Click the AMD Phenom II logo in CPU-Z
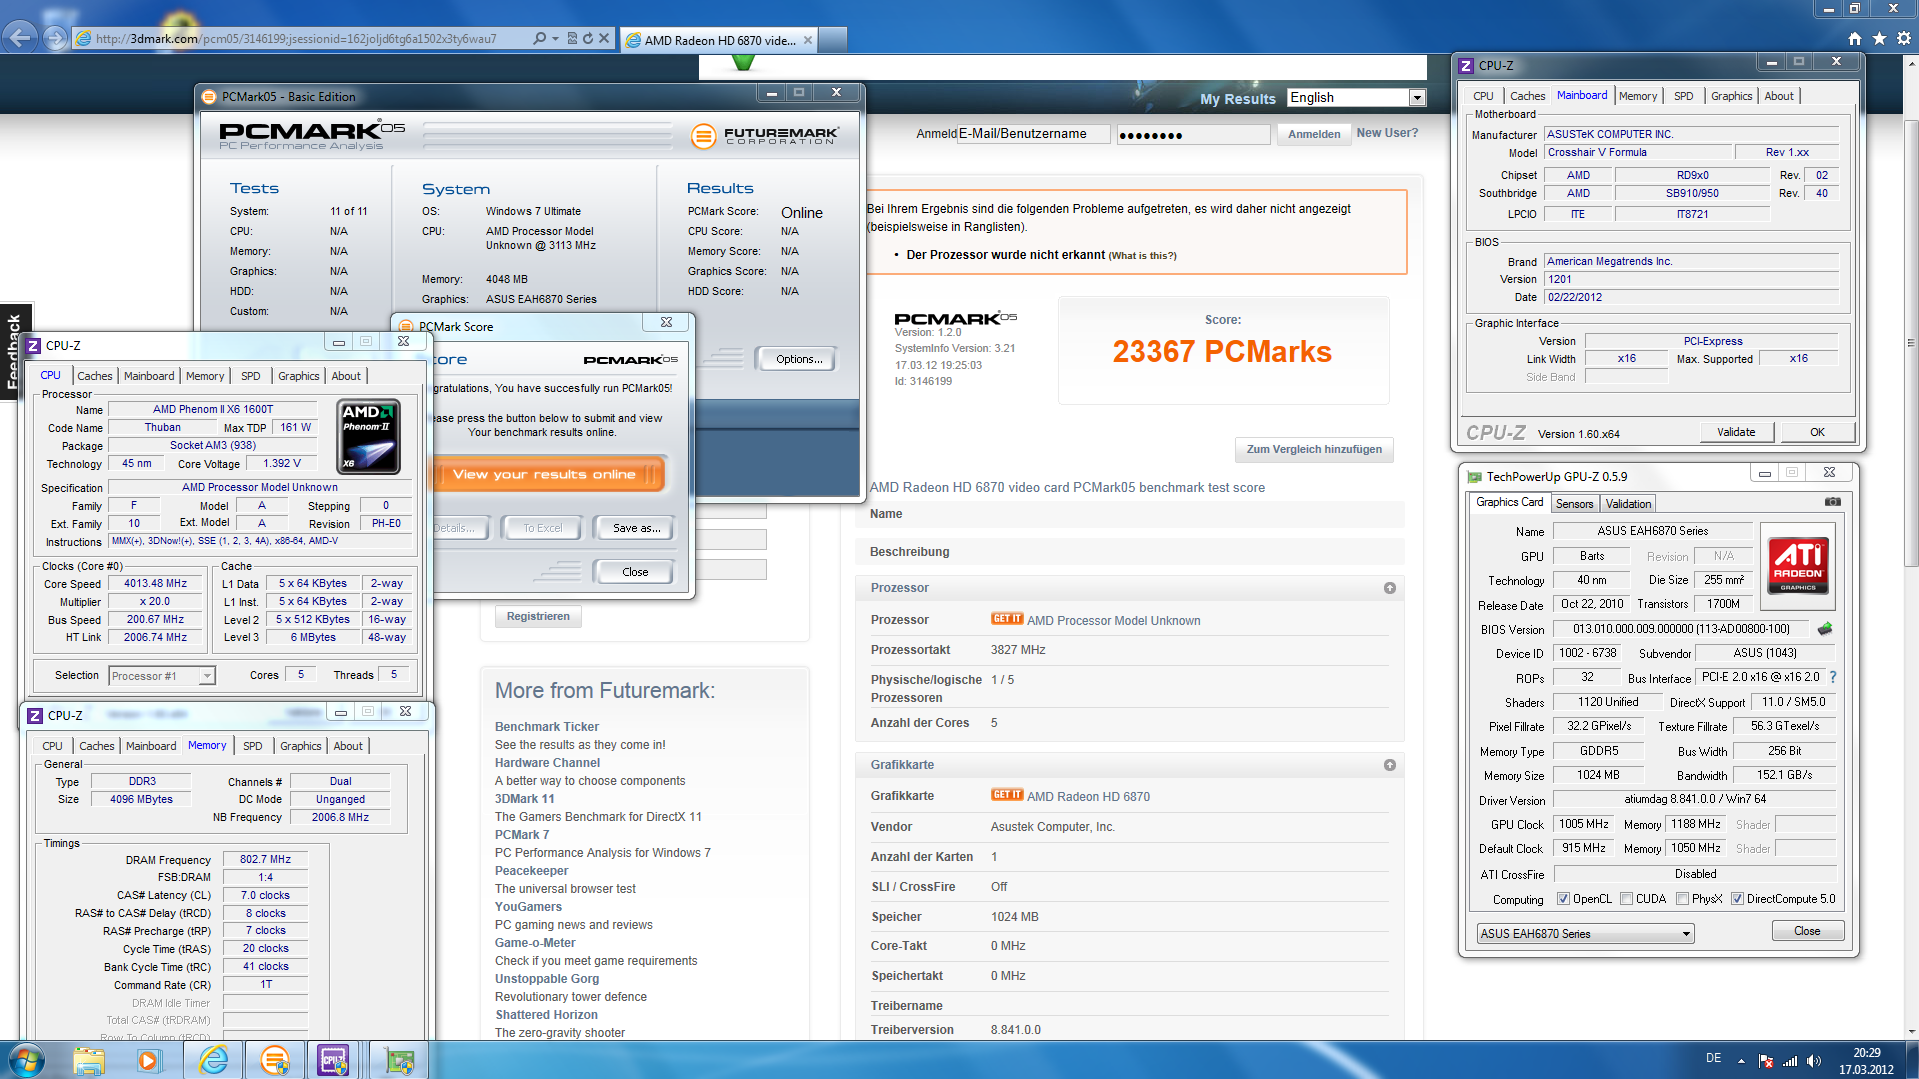 point(370,437)
